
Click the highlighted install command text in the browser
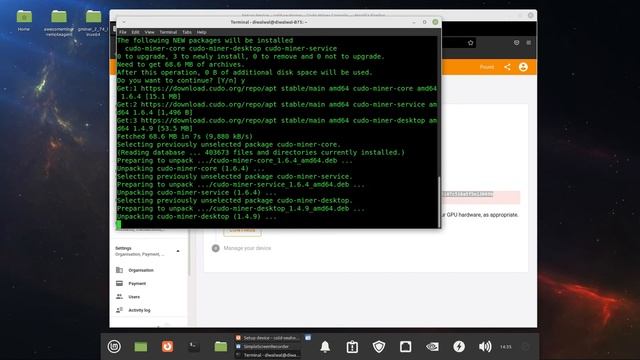(468, 194)
